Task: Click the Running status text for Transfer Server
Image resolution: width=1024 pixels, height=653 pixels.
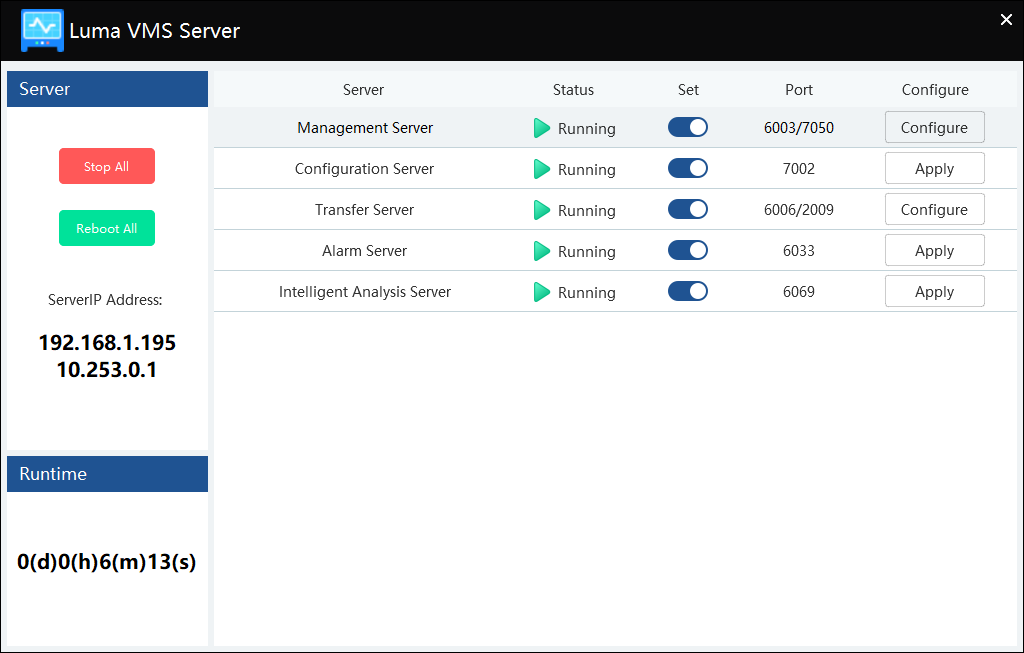Action: 586,211
